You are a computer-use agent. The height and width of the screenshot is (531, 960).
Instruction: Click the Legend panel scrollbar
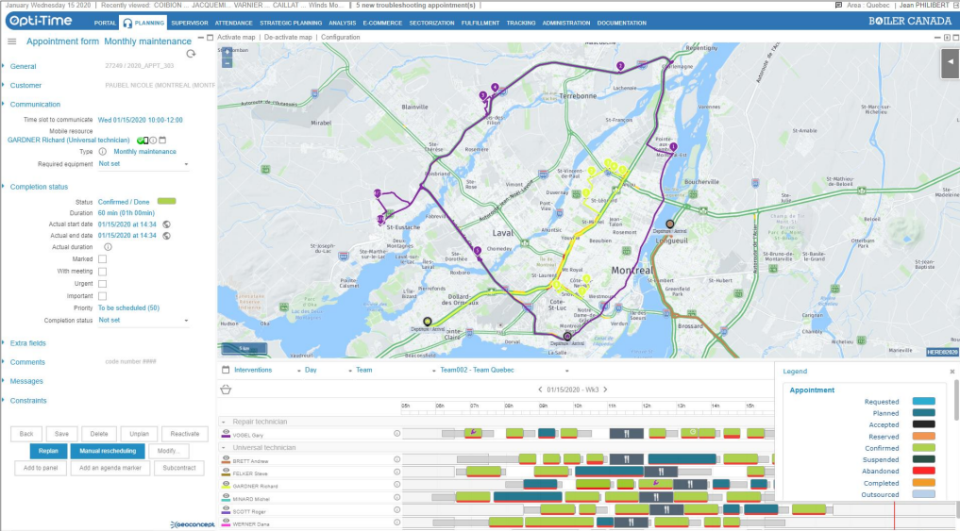[956, 401]
